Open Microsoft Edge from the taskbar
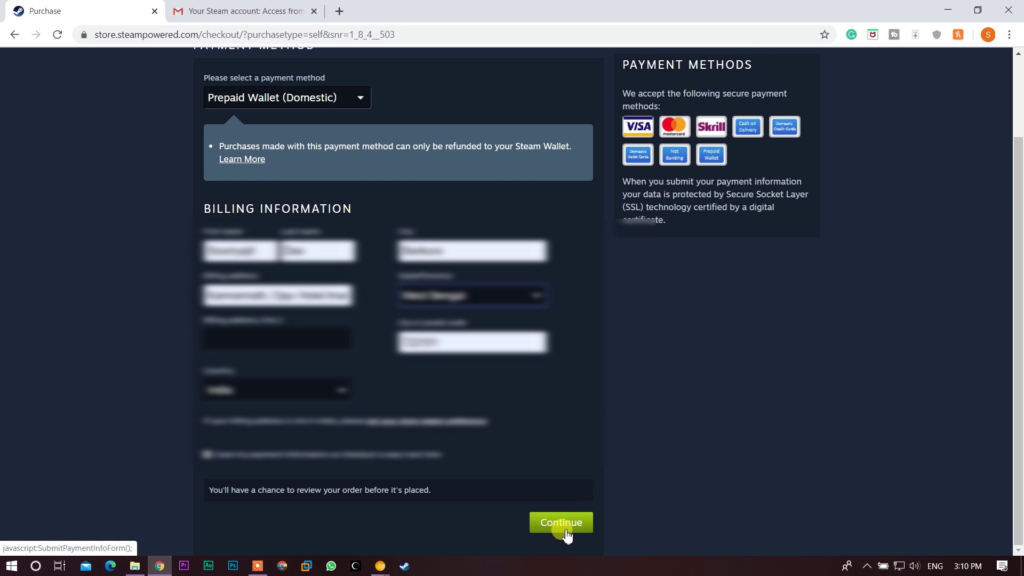Screen dimensions: 1024x576 (110, 566)
